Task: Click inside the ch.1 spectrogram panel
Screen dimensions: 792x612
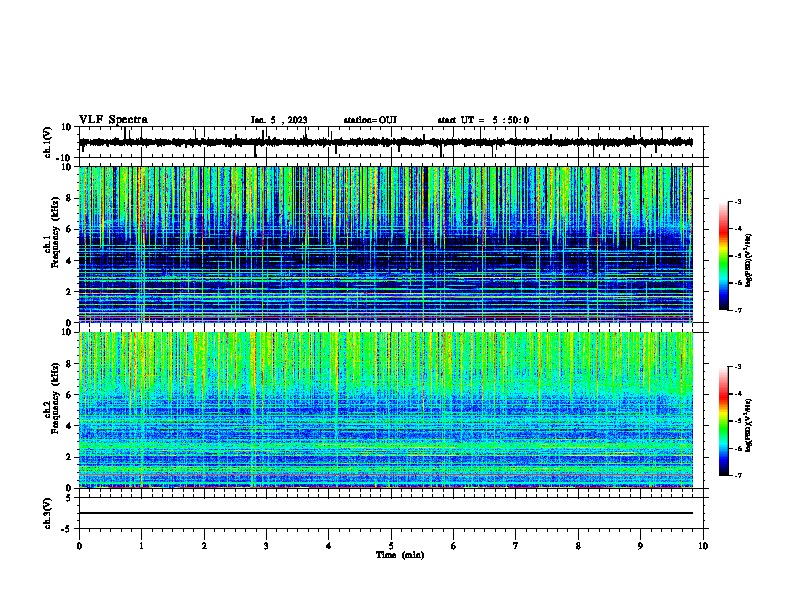Action: coord(385,244)
